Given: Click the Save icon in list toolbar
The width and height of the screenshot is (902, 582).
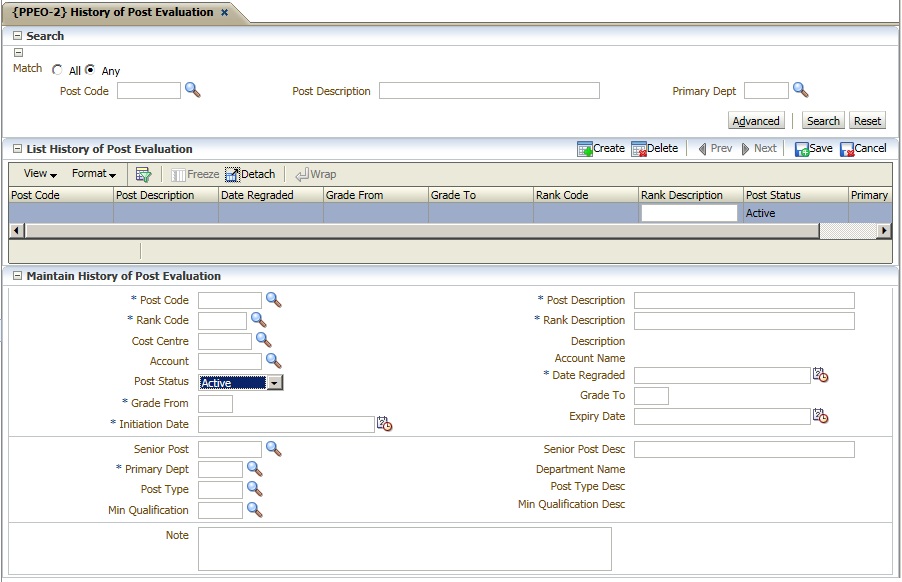Looking at the screenshot, I should coord(802,149).
